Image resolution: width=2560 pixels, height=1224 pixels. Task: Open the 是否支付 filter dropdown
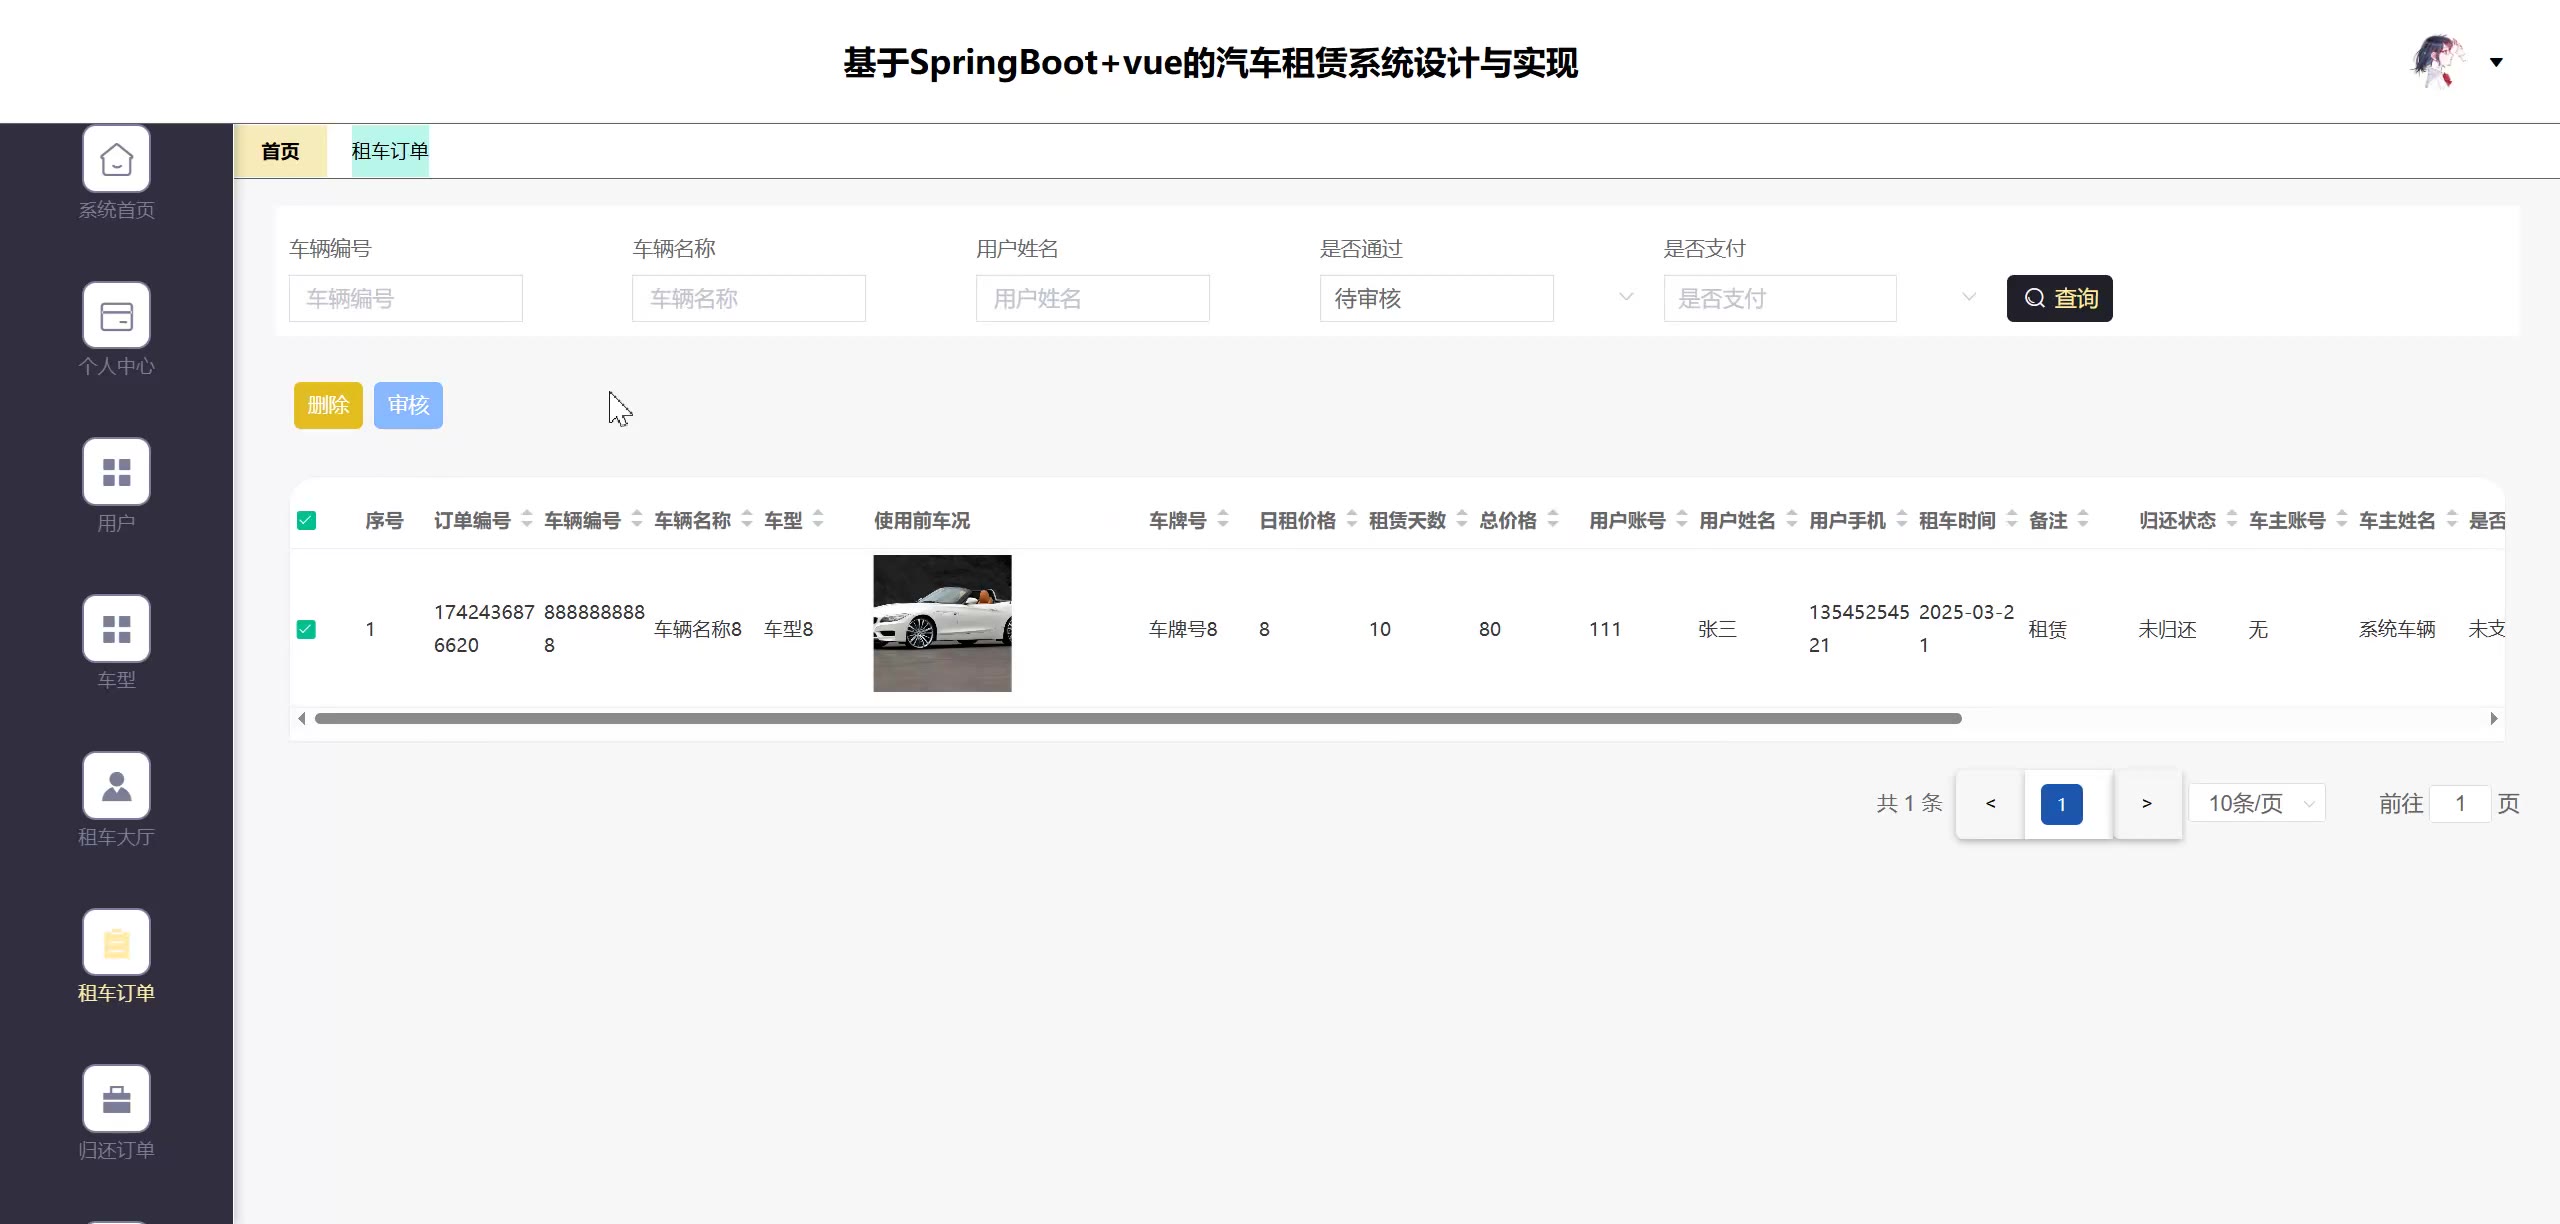[x=1780, y=299]
